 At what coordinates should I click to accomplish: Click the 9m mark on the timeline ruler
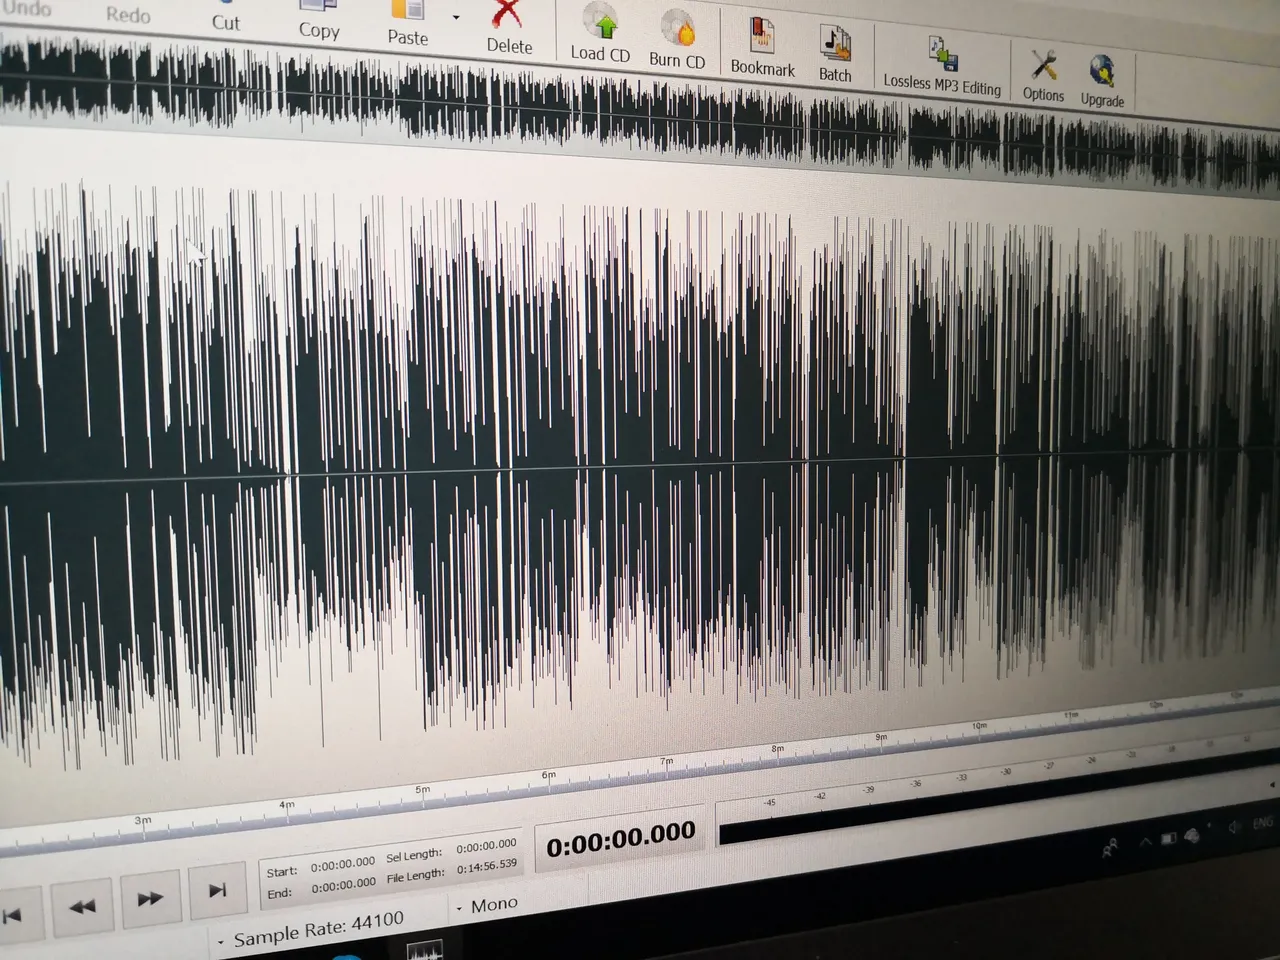click(x=881, y=737)
